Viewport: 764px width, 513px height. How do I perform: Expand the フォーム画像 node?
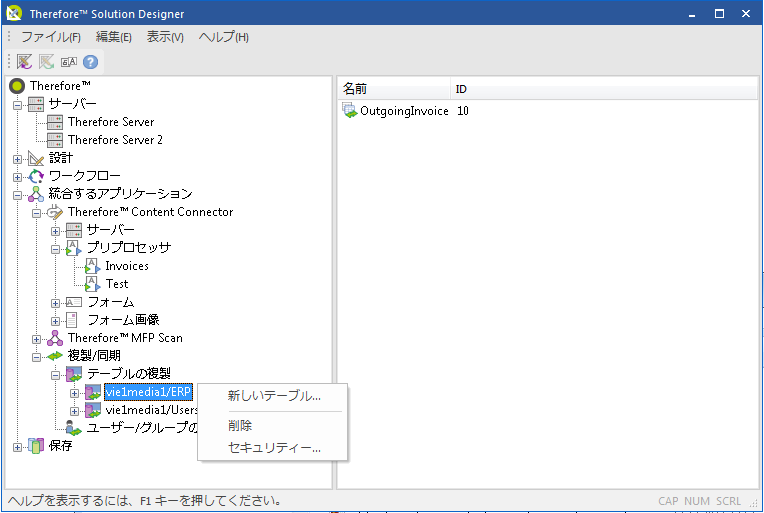coord(56,321)
